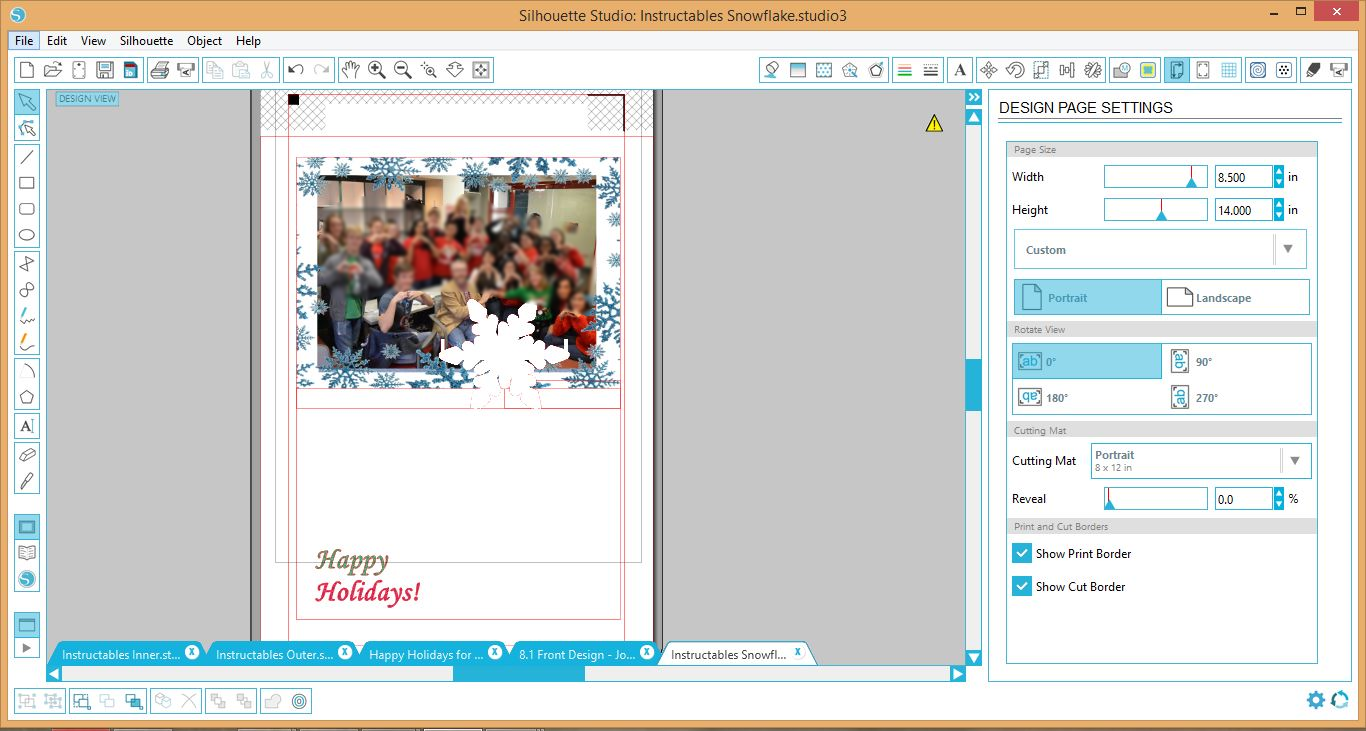The height and width of the screenshot is (731, 1366).
Task: Select the Draw an Ellipse tool
Action: pyautogui.click(x=27, y=236)
